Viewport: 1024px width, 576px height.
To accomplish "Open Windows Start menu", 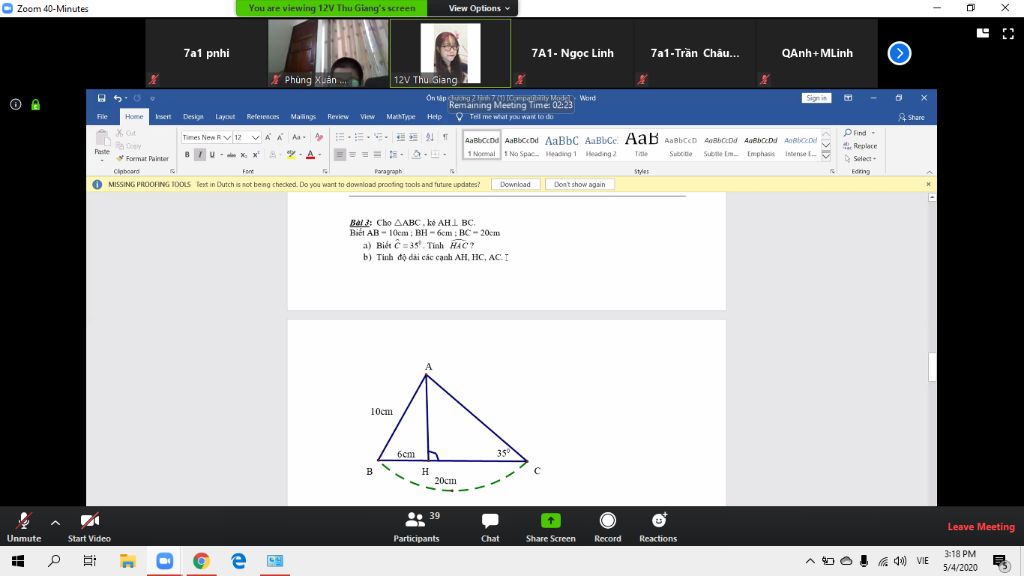I will pos(18,561).
